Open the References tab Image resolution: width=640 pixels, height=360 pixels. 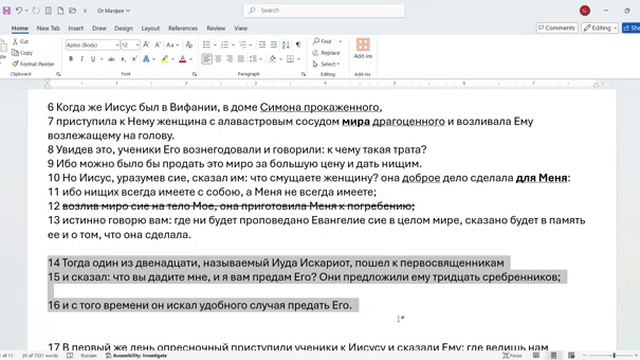183,28
